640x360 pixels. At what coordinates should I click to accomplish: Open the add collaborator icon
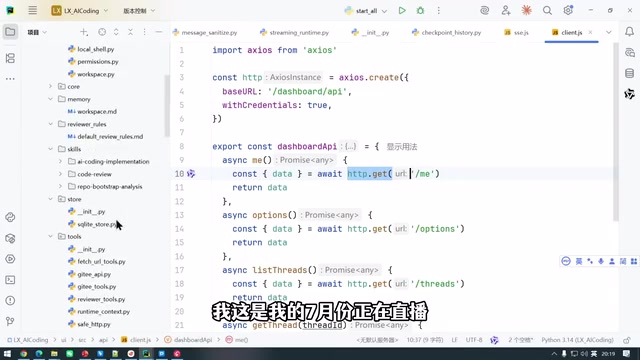506,11
